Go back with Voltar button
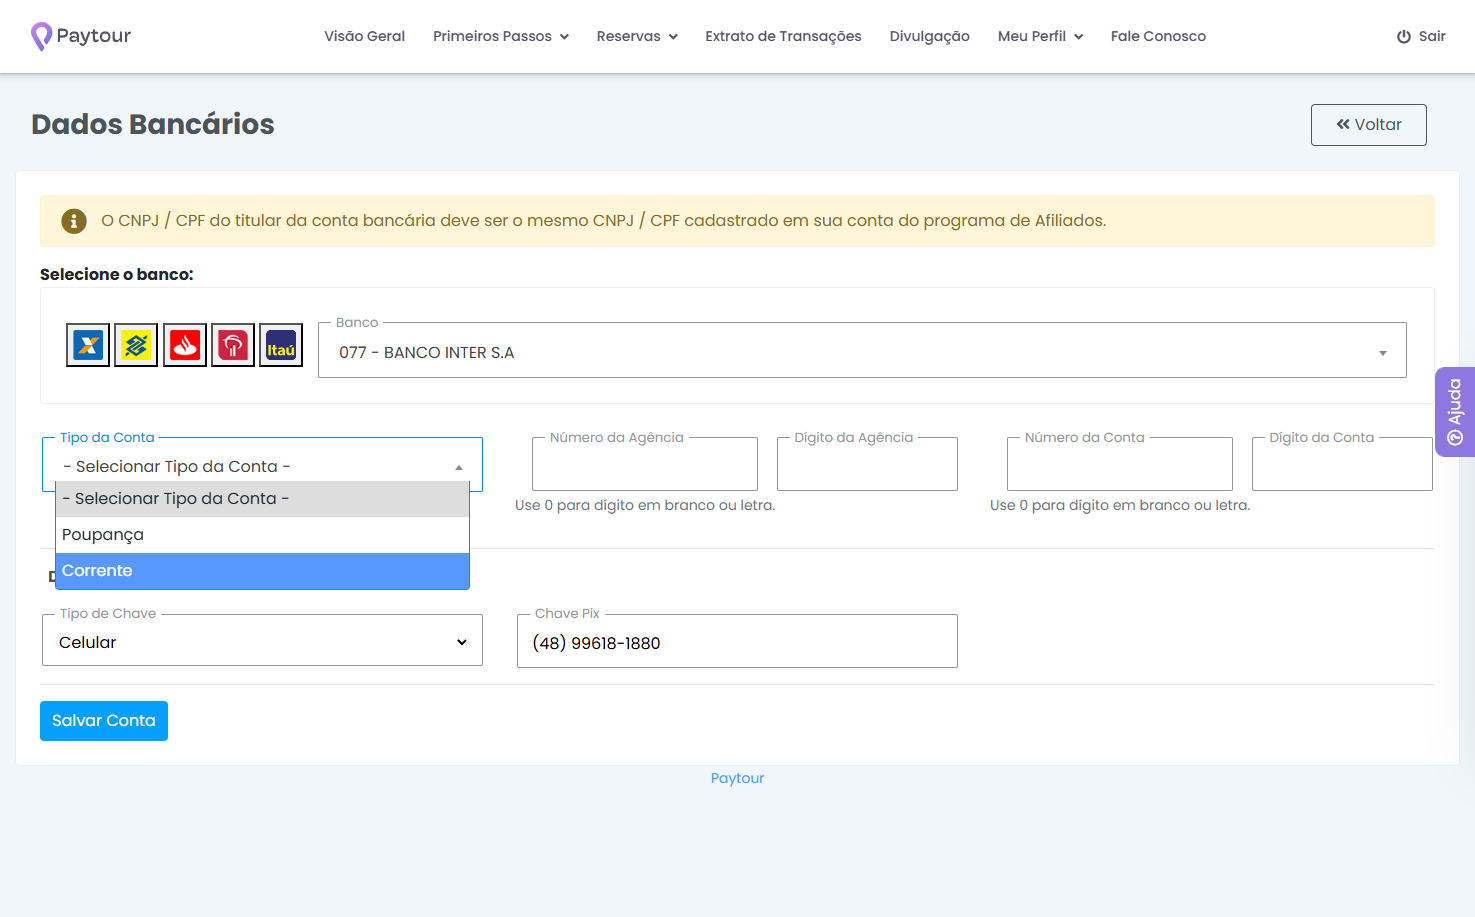This screenshot has height=917, width=1475. tap(1369, 125)
